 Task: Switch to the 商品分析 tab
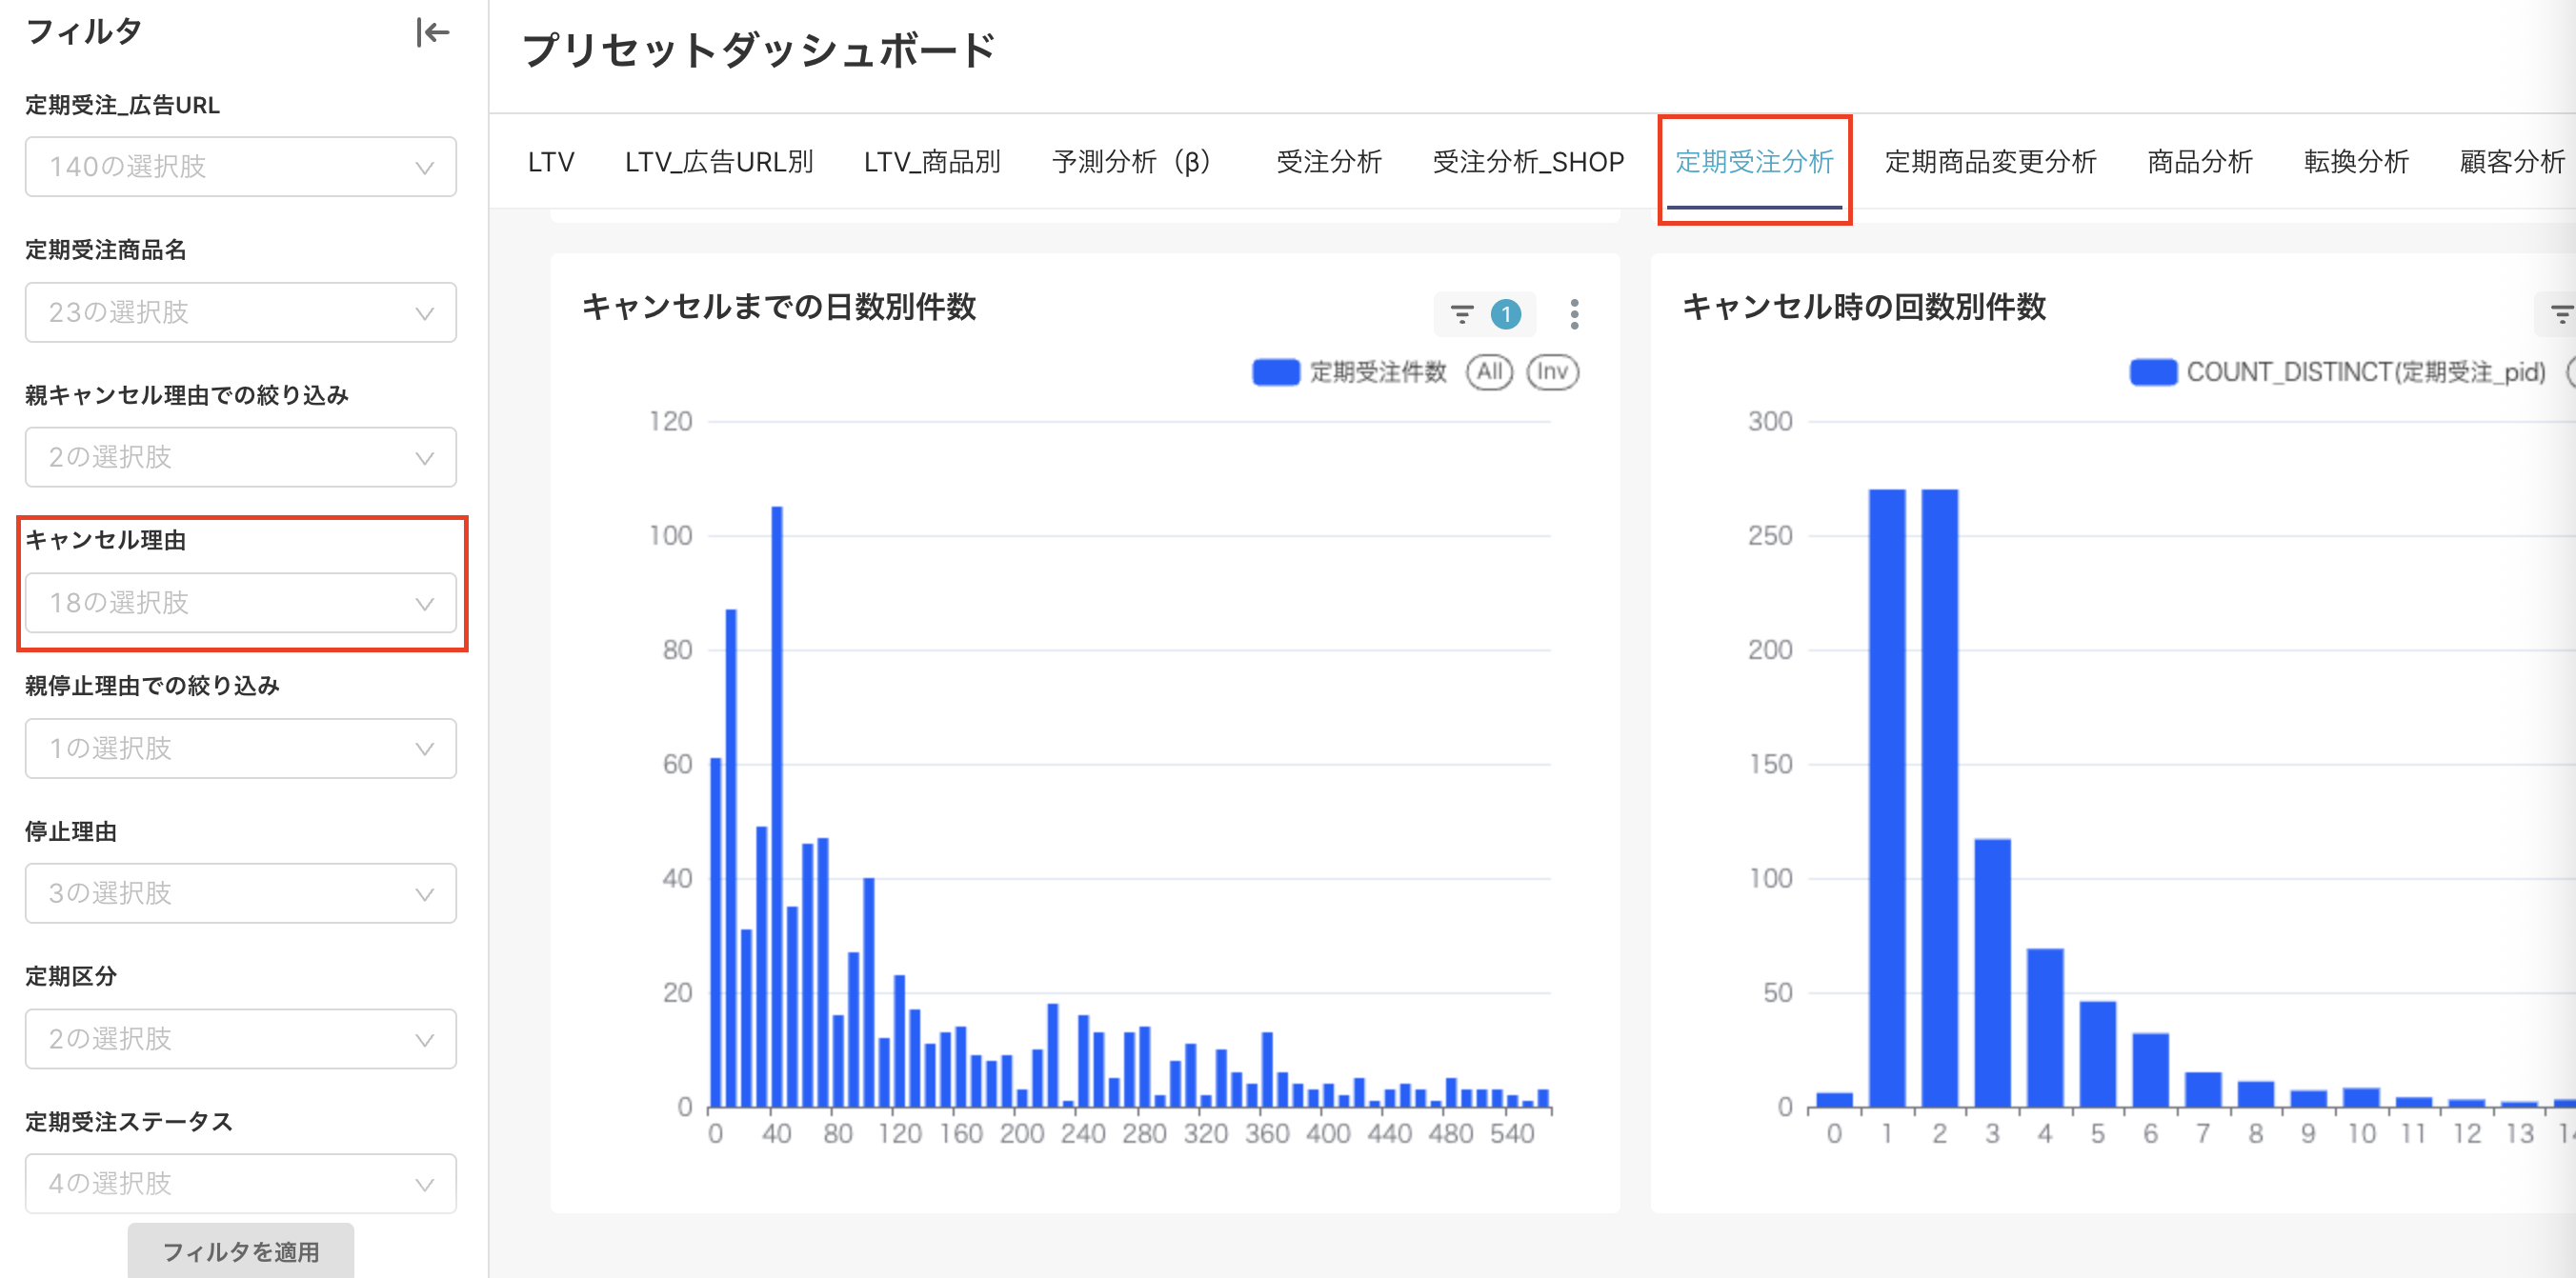2200,162
